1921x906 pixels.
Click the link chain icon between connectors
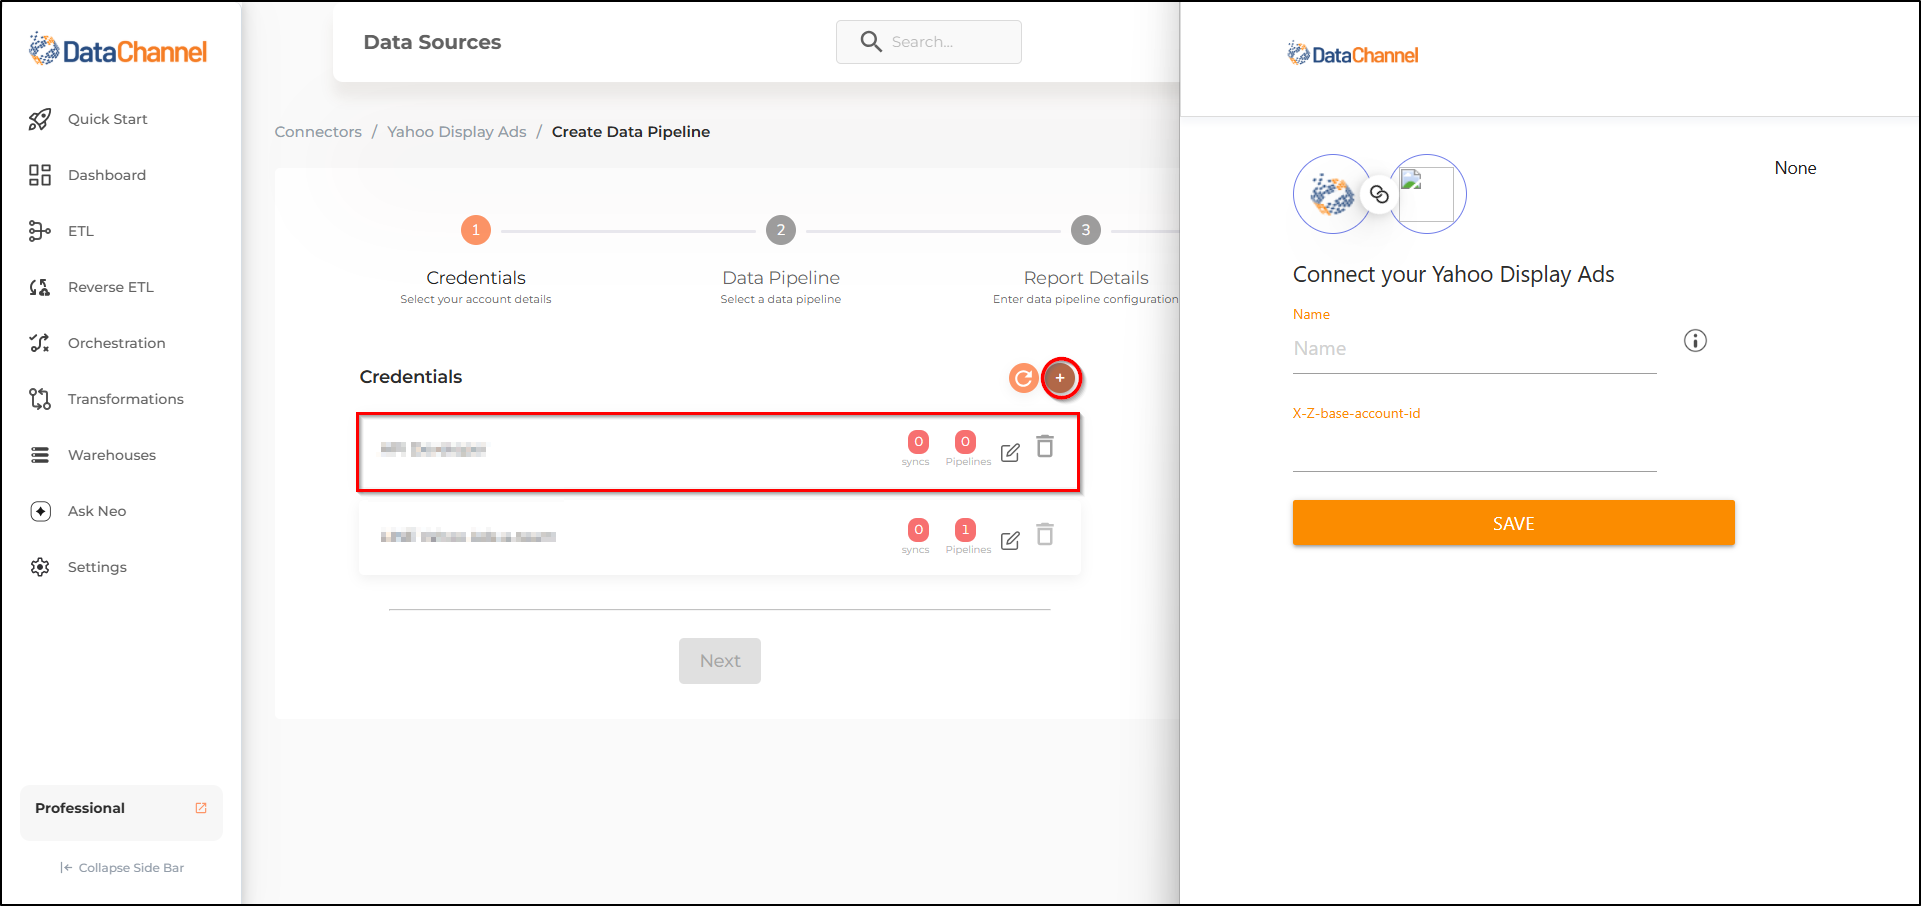coord(1380,194)
